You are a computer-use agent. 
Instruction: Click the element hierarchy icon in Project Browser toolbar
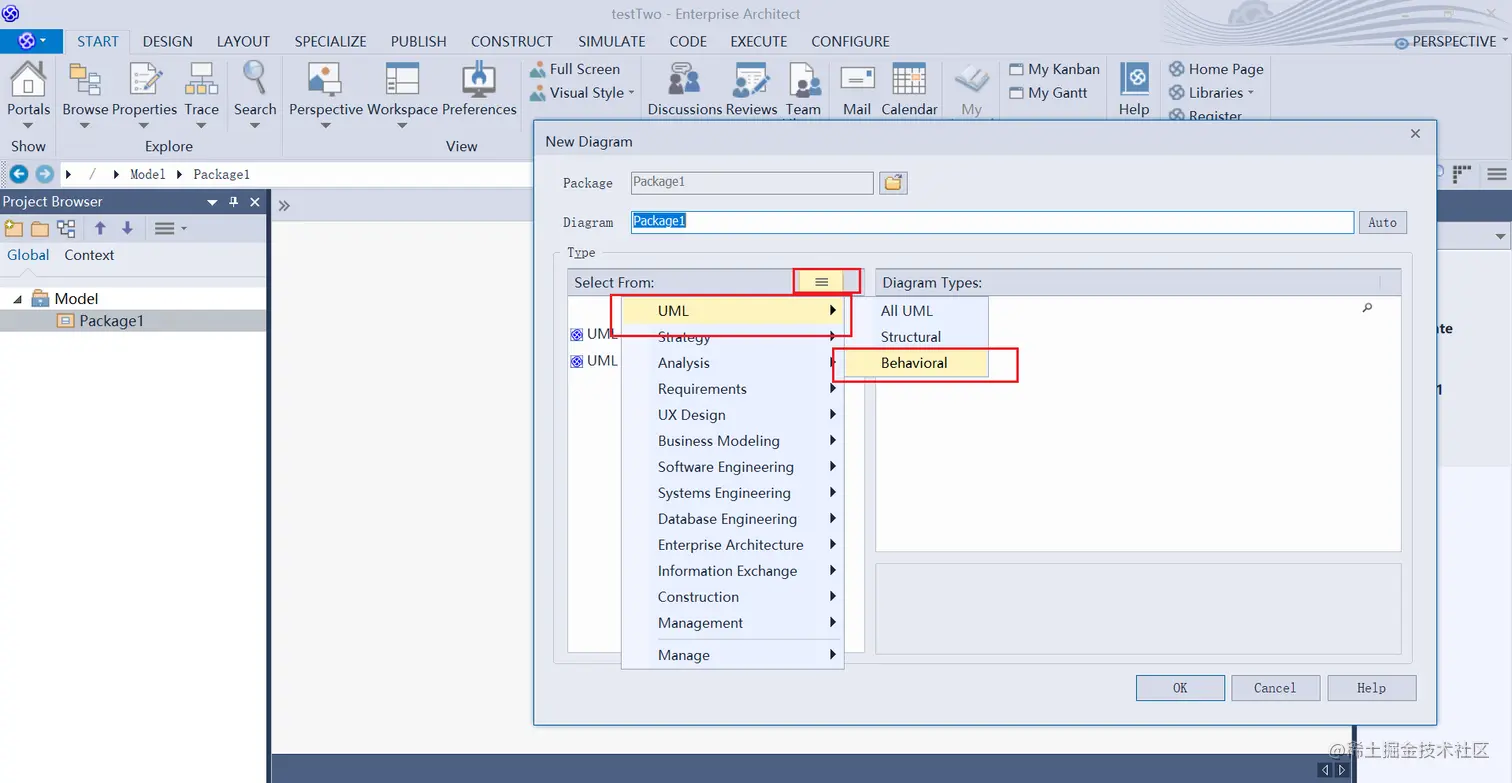pyautogui.click(x=66, y=228)
